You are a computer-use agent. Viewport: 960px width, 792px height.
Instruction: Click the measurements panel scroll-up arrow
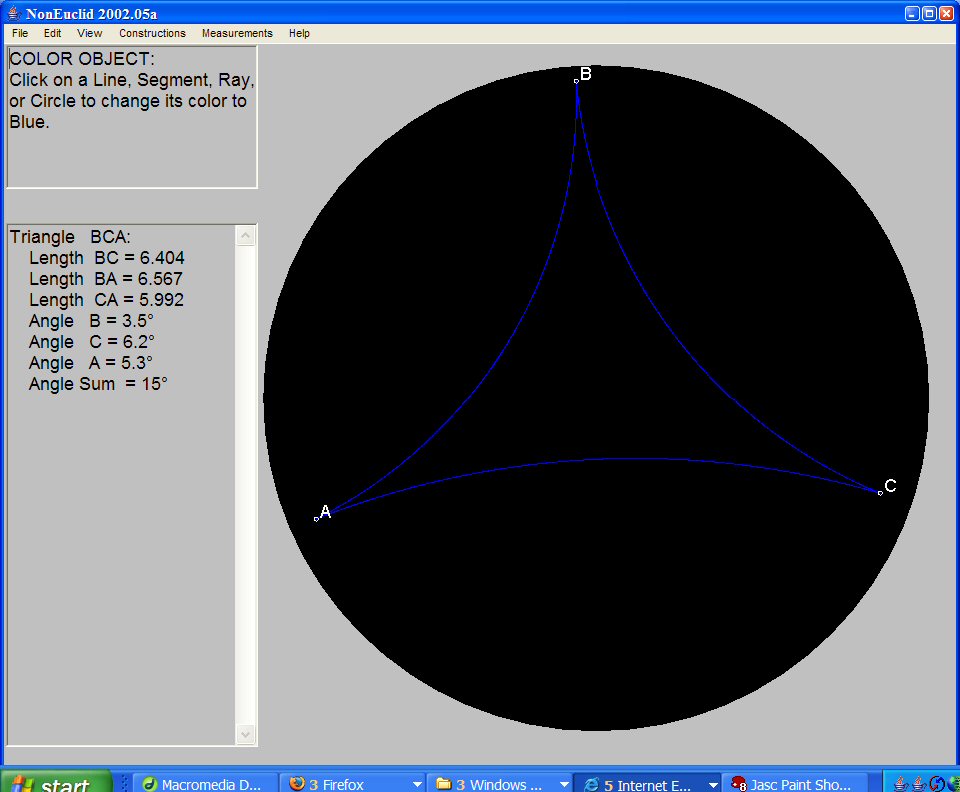pyautogui.click(x=246, y=236)
